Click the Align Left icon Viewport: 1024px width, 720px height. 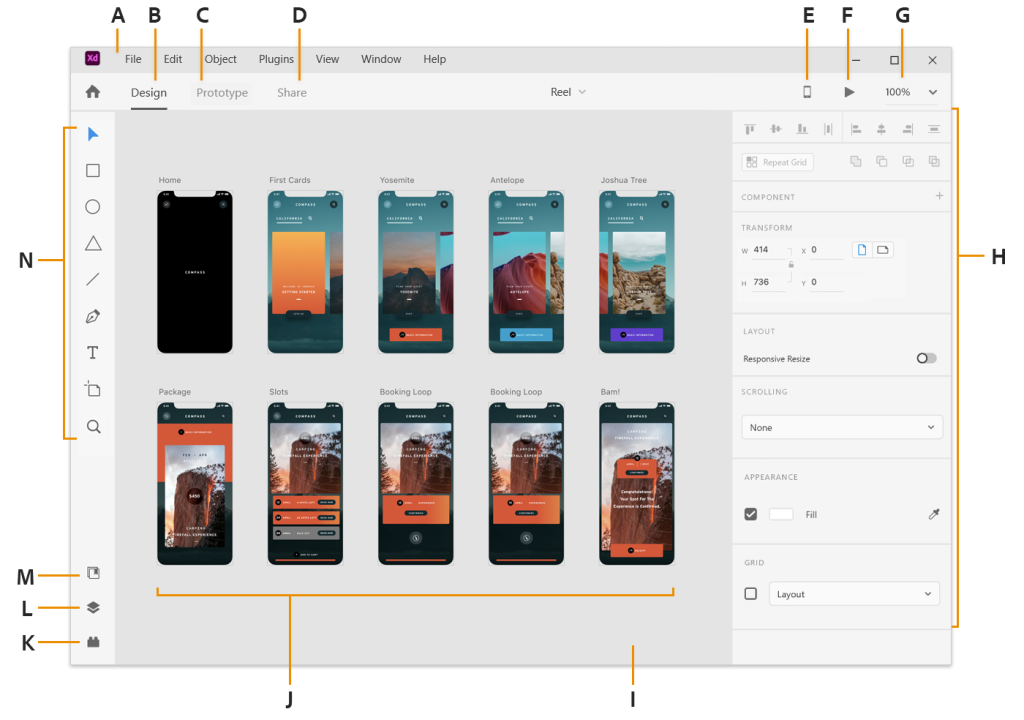[856, 128]
